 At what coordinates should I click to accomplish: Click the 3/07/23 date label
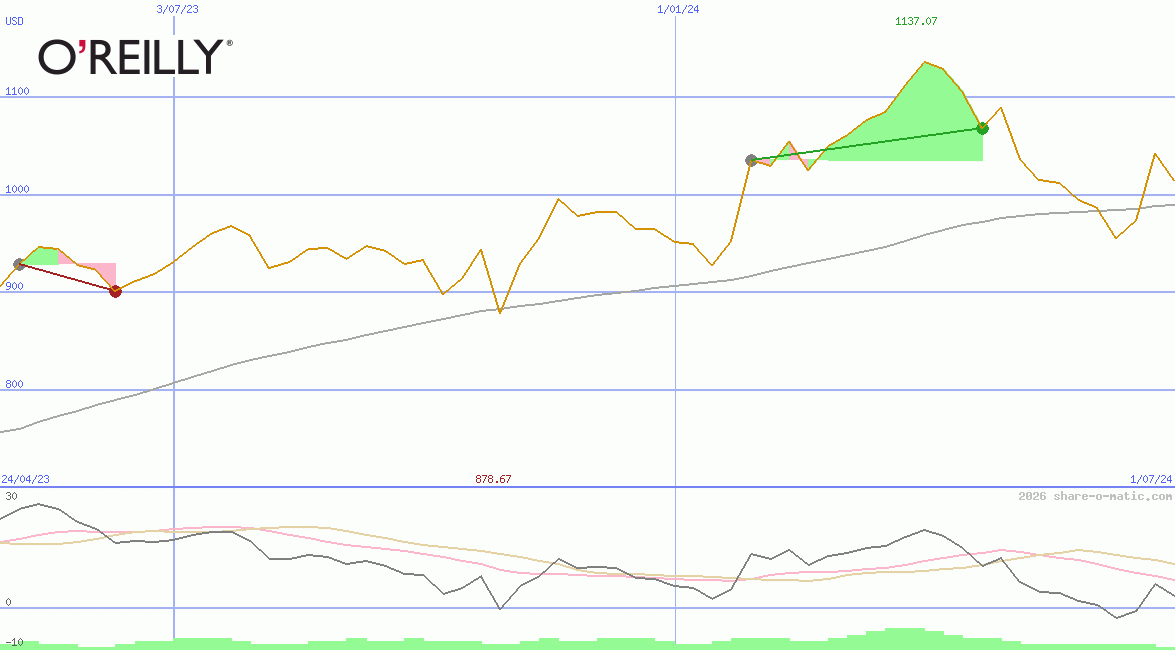[x=178, y=9]
